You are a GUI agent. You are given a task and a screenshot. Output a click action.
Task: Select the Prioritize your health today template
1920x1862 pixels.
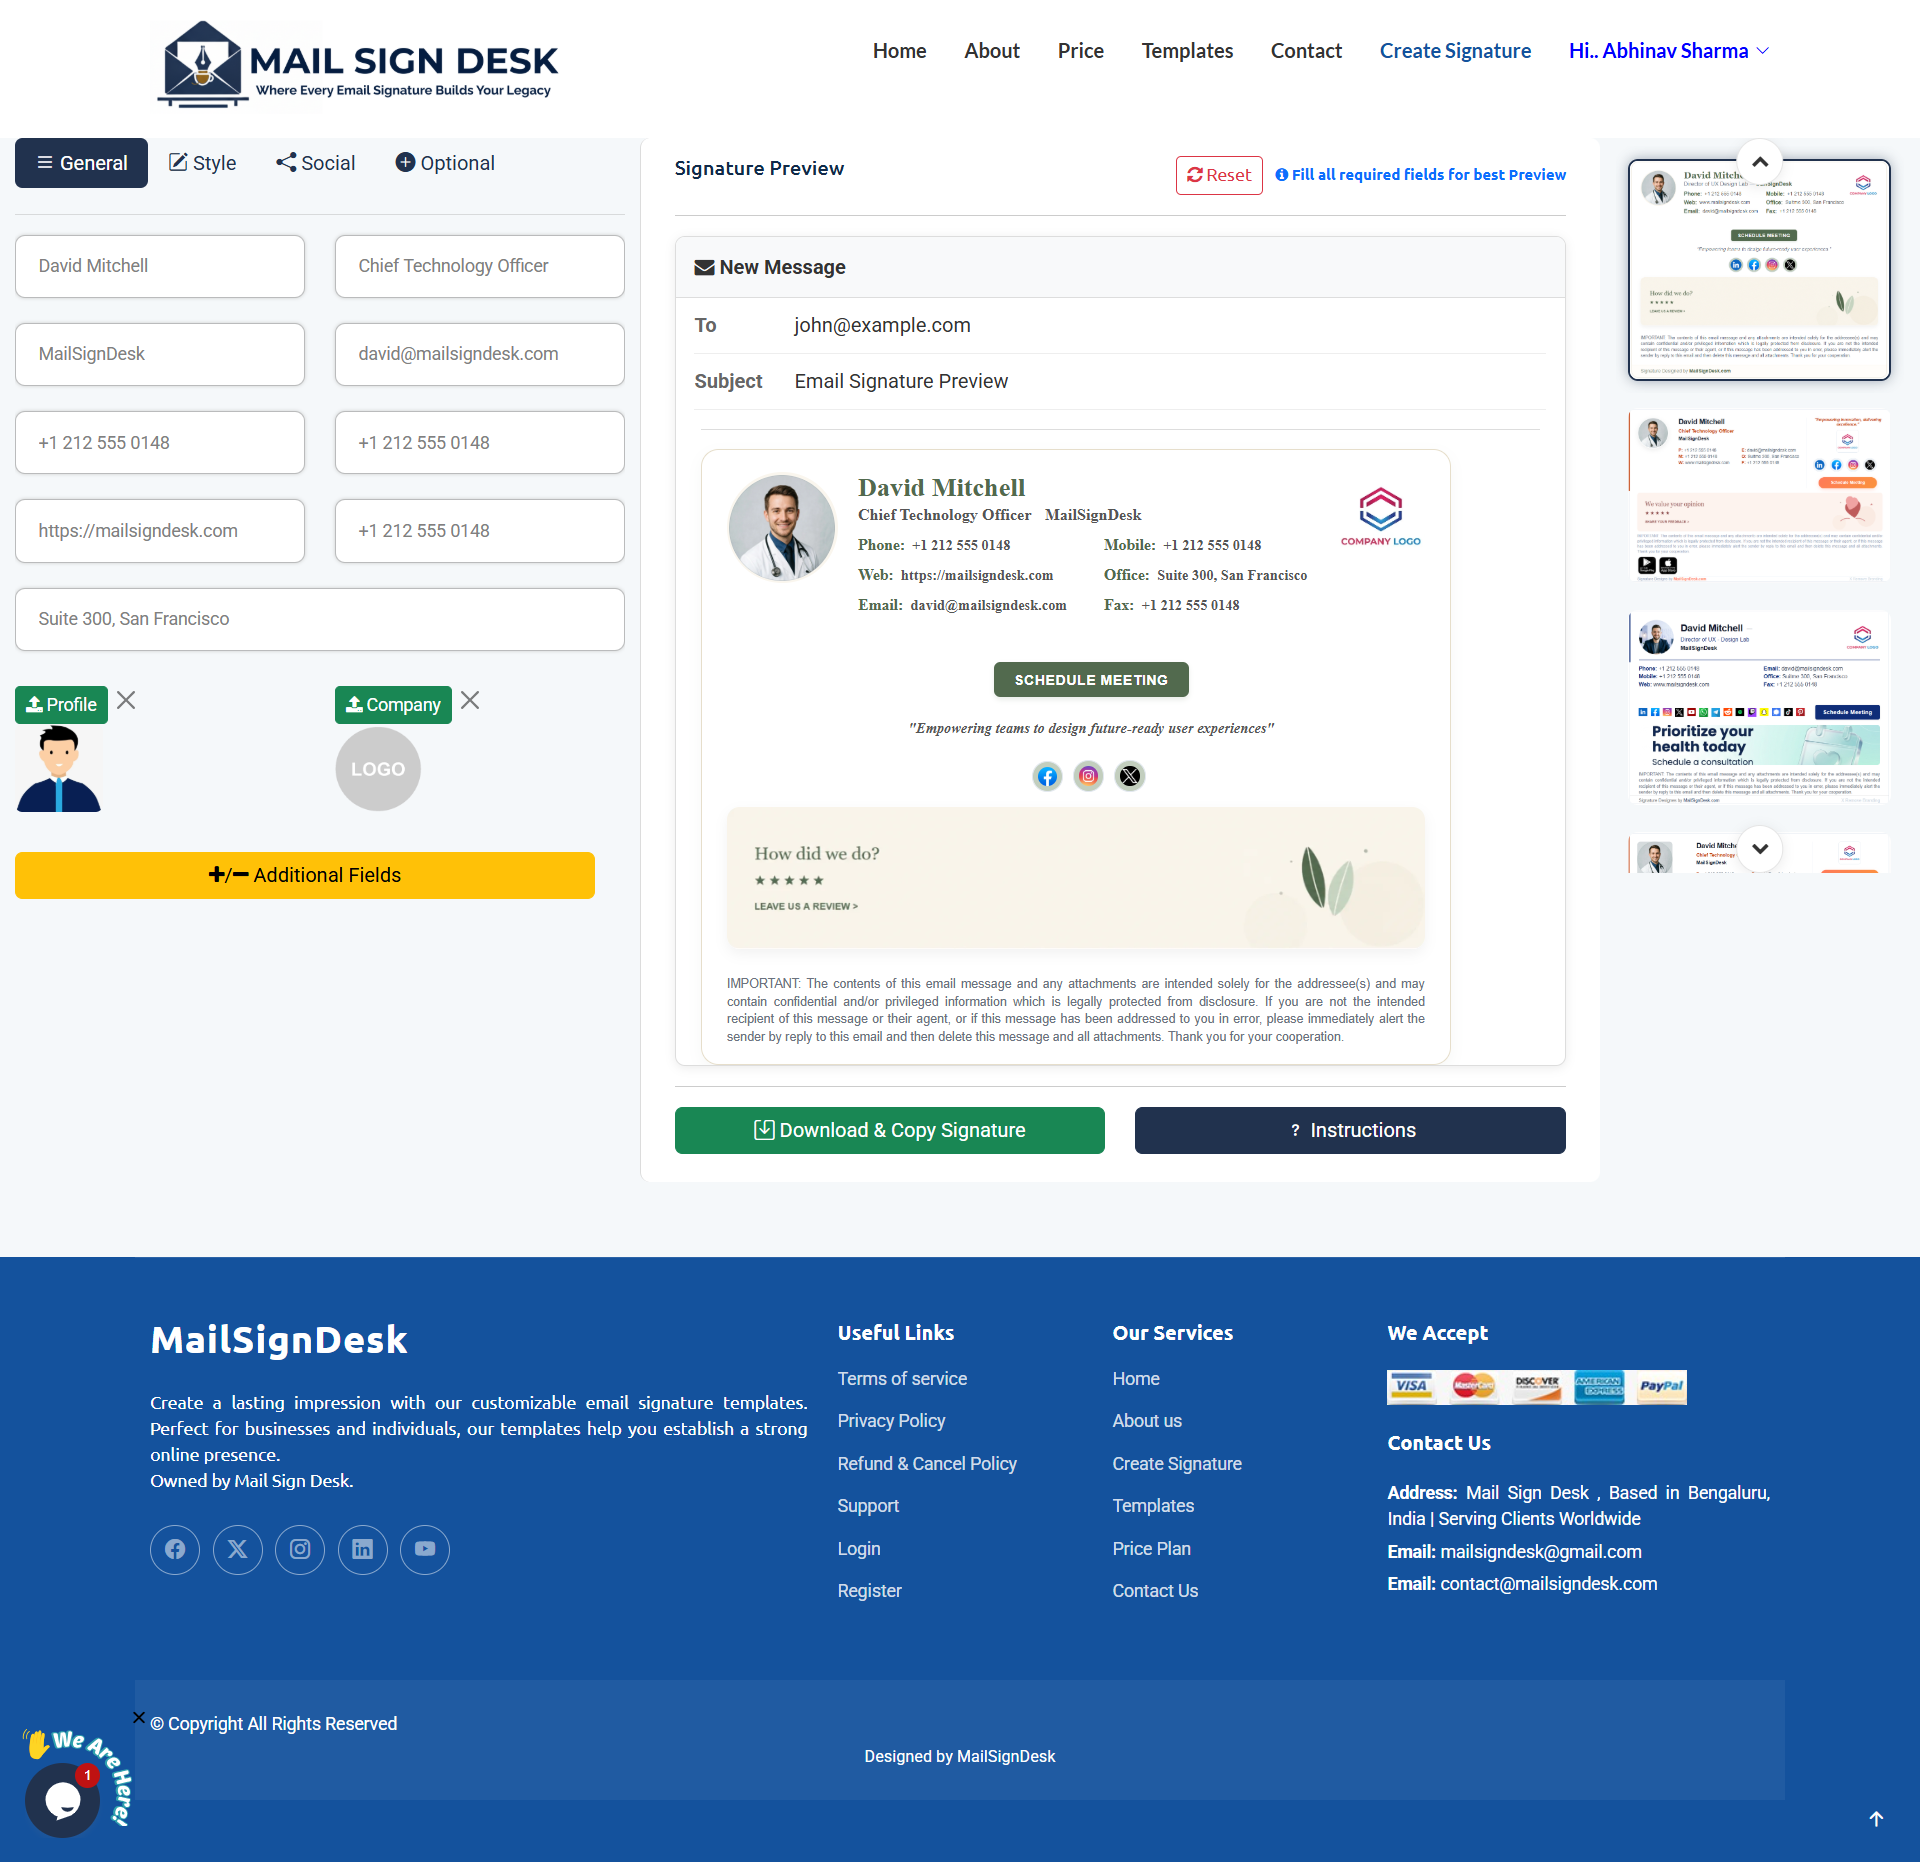click(x=1759, y=709)
